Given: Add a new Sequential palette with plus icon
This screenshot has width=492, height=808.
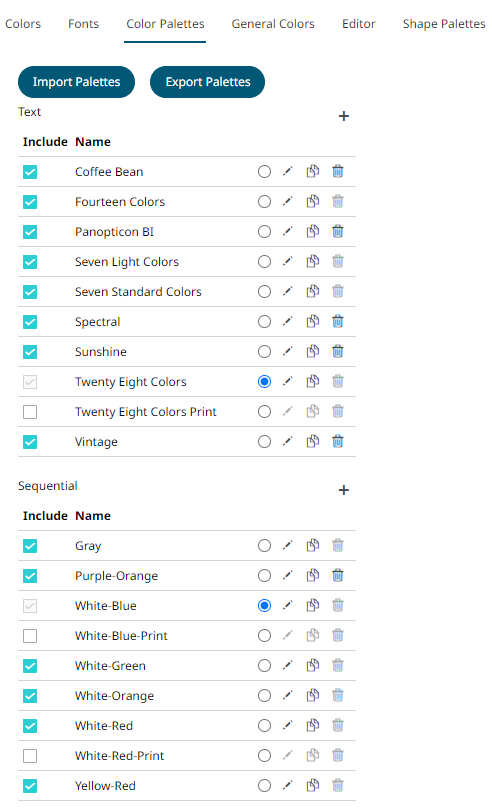Looking at the screenshot, I should click(344, 490).
